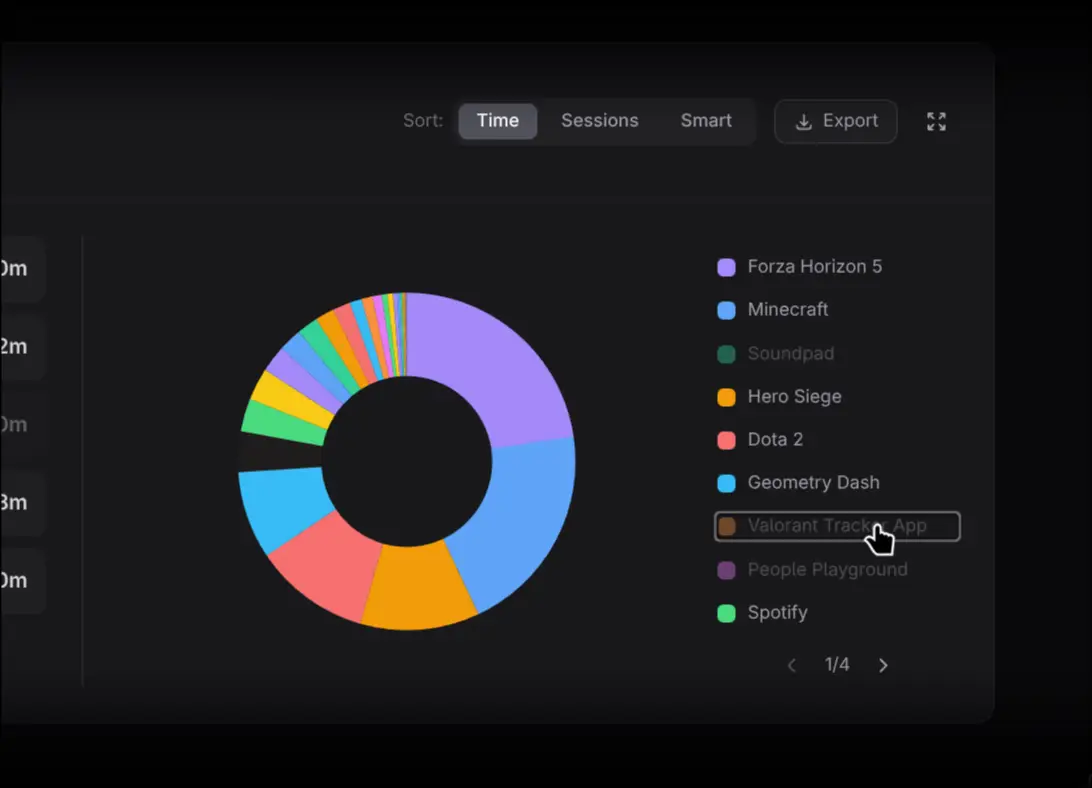Enable Valorant Tracker App legend entry

click(x=837, y=526)
